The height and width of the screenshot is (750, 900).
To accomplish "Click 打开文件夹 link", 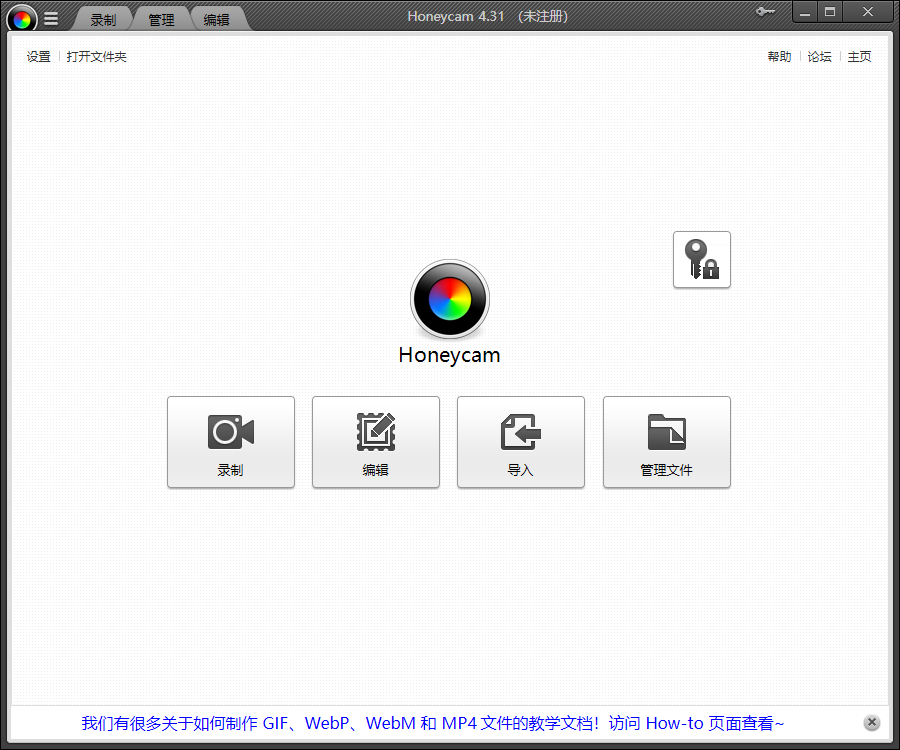I will 96,56.
